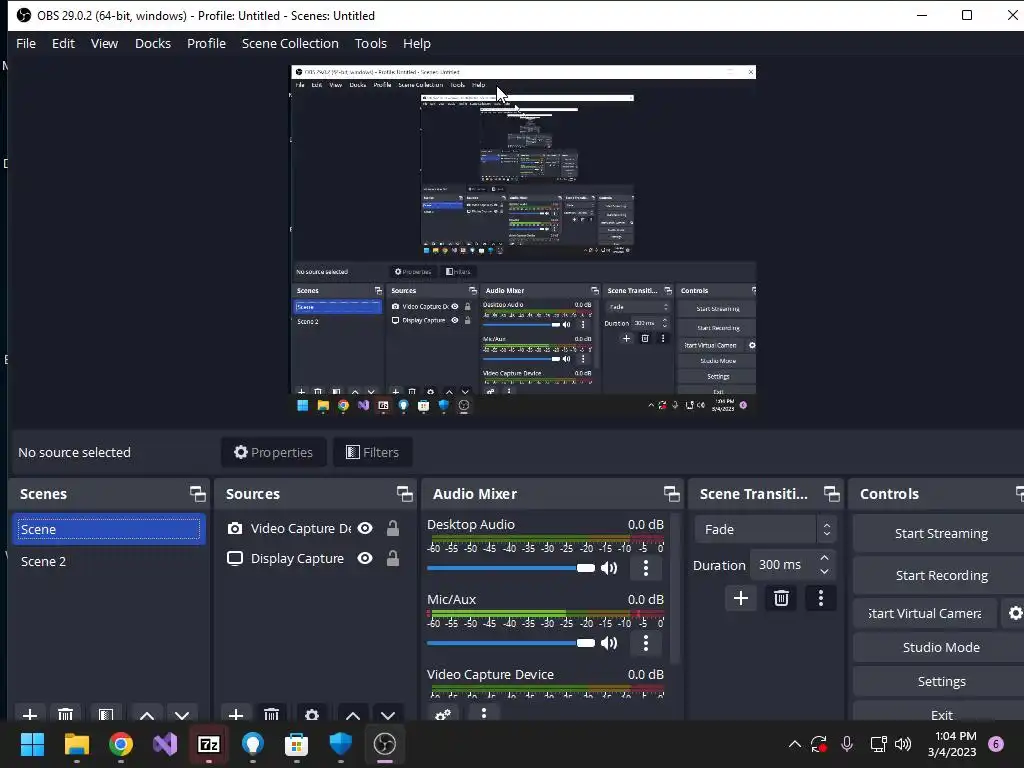The height and width of the screenshot is (768, 1024).
Task: Select the Scene item in Scenes list
Action: pyautogui.click(x=108, y=529)
